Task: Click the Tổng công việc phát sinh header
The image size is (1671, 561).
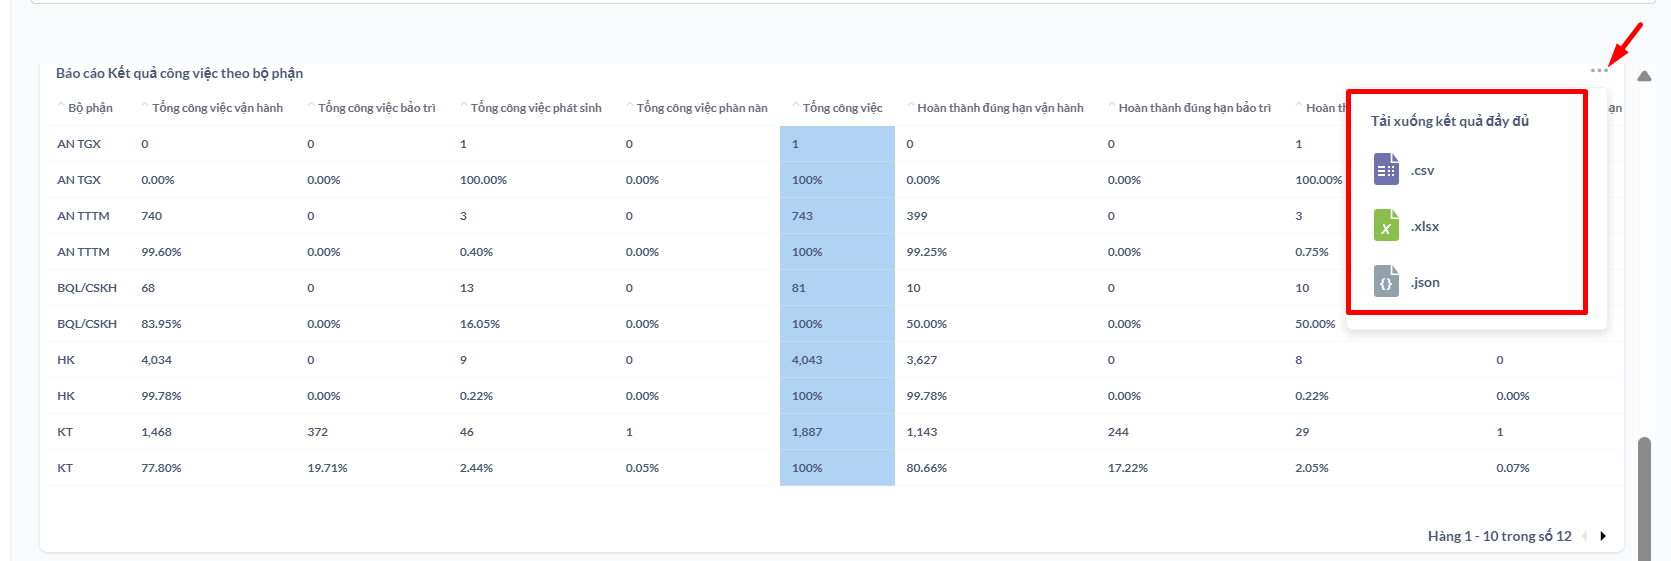Action: [536, 108]
